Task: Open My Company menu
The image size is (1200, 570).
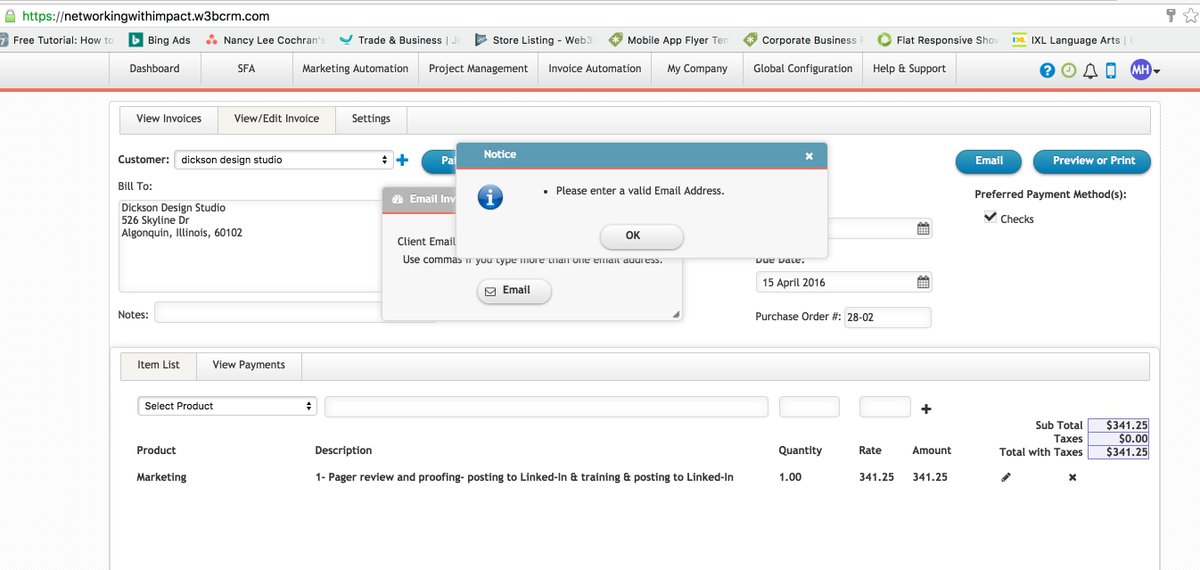Action: click(697, 69)
